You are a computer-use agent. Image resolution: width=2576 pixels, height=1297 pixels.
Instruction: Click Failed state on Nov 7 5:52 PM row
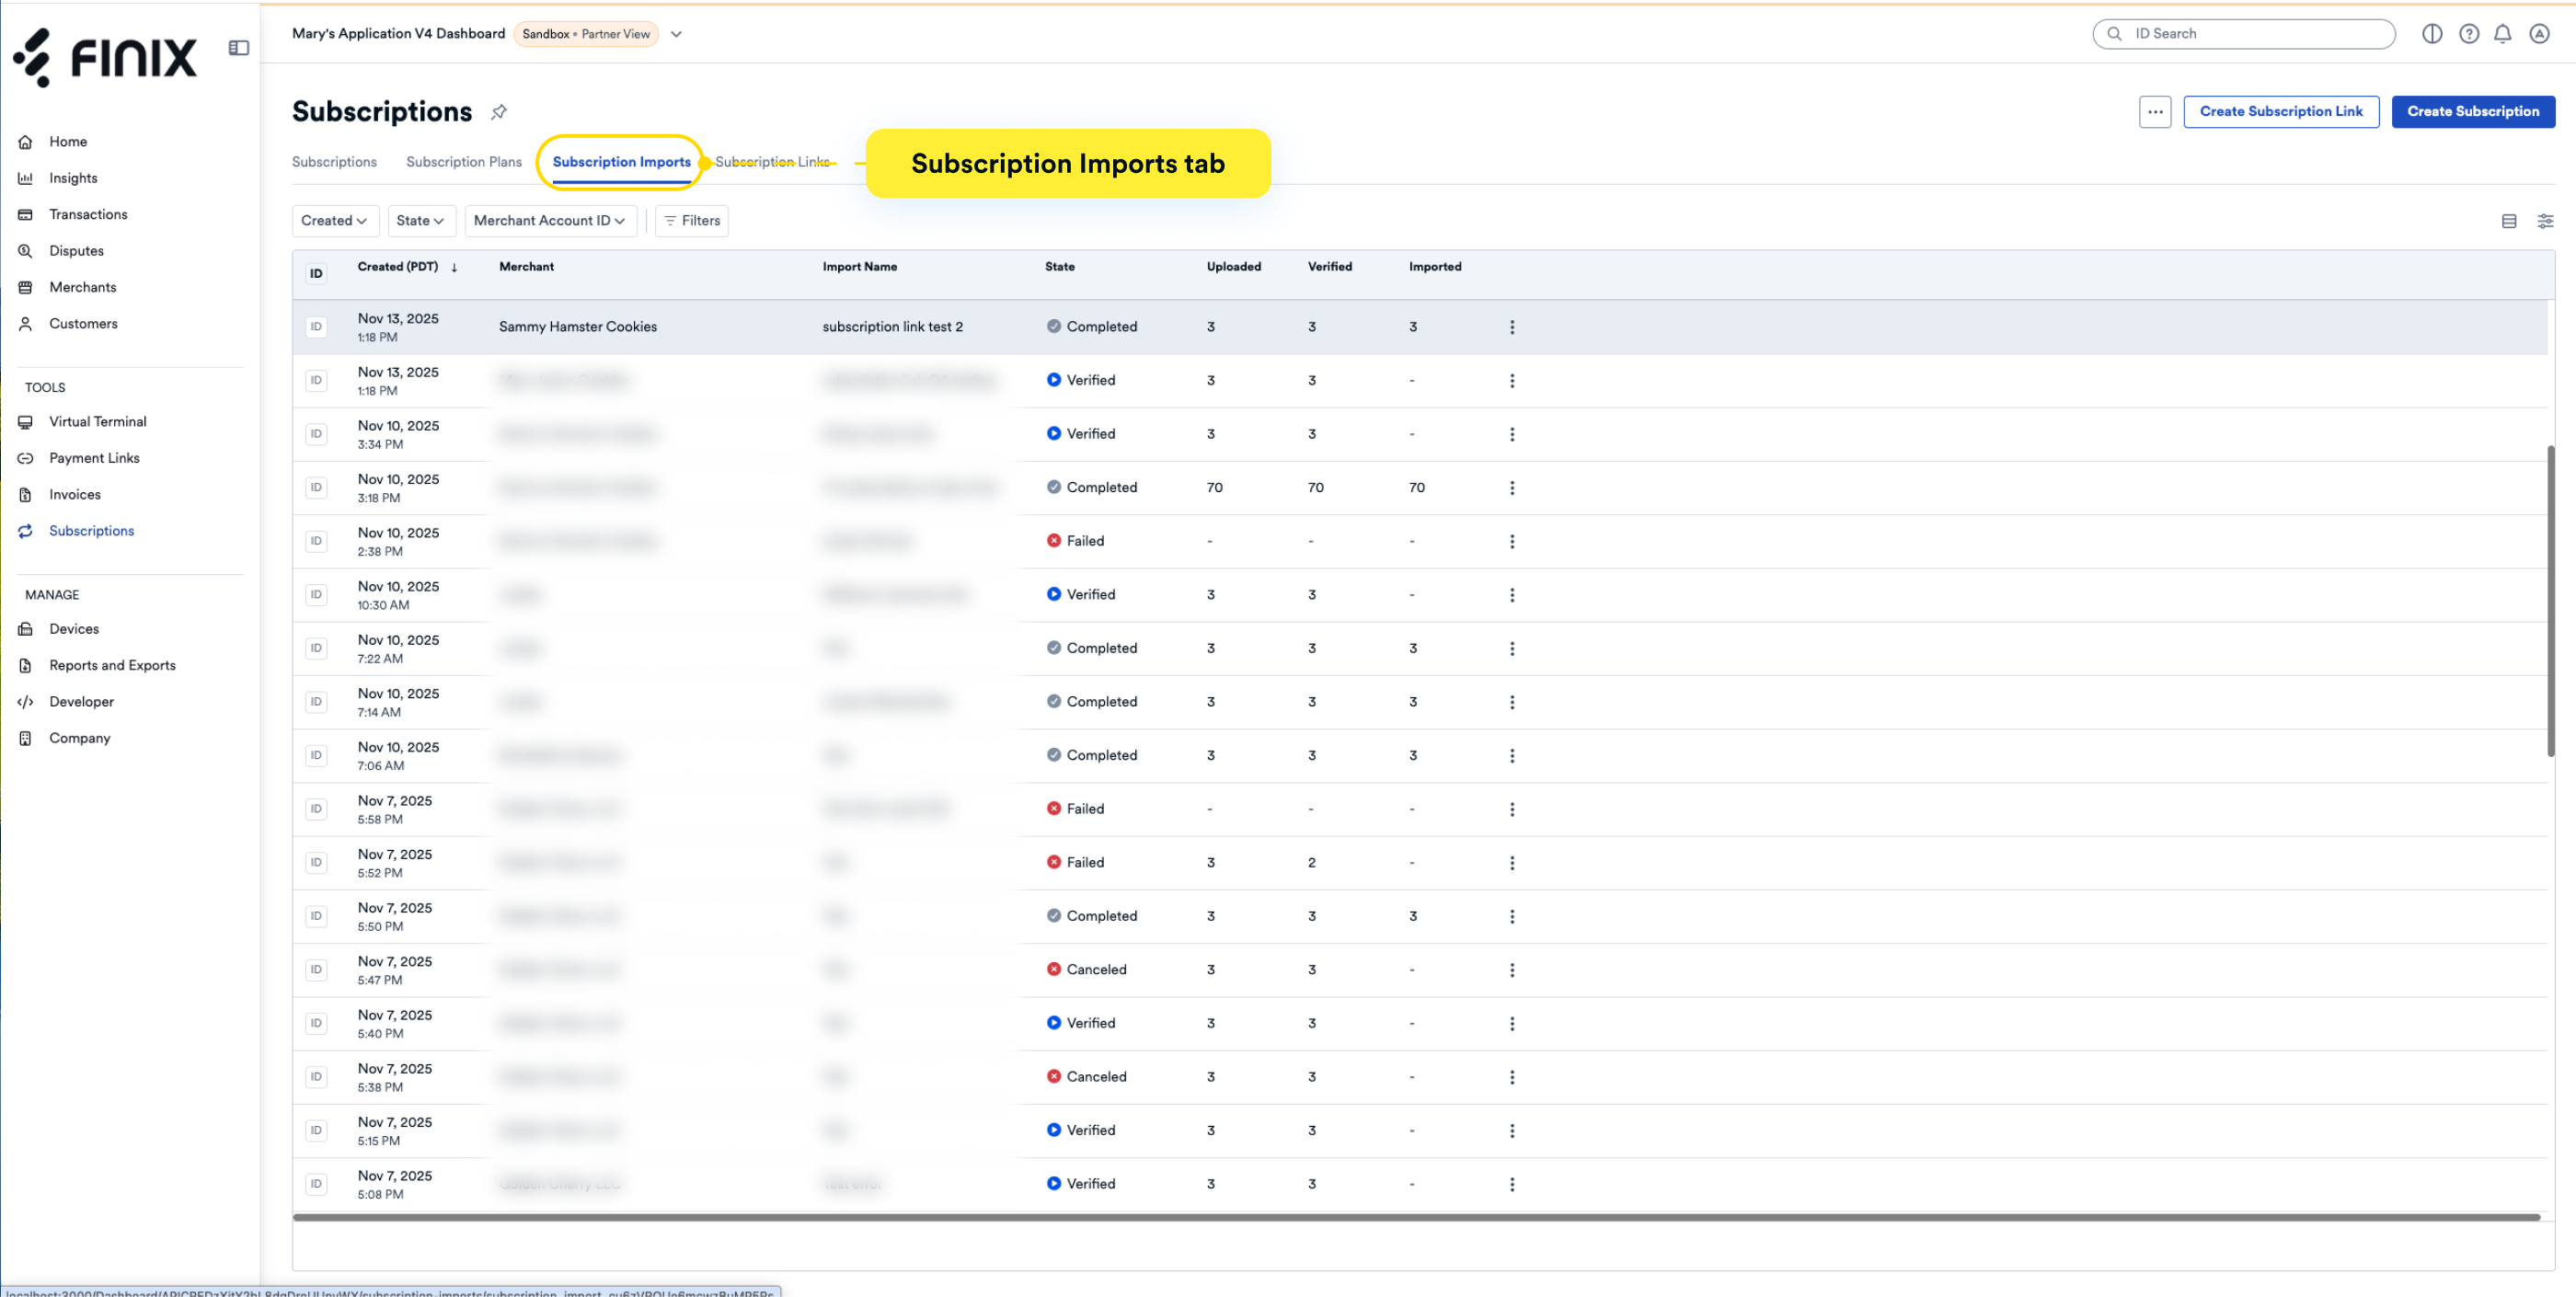[x=1076, y=863]
